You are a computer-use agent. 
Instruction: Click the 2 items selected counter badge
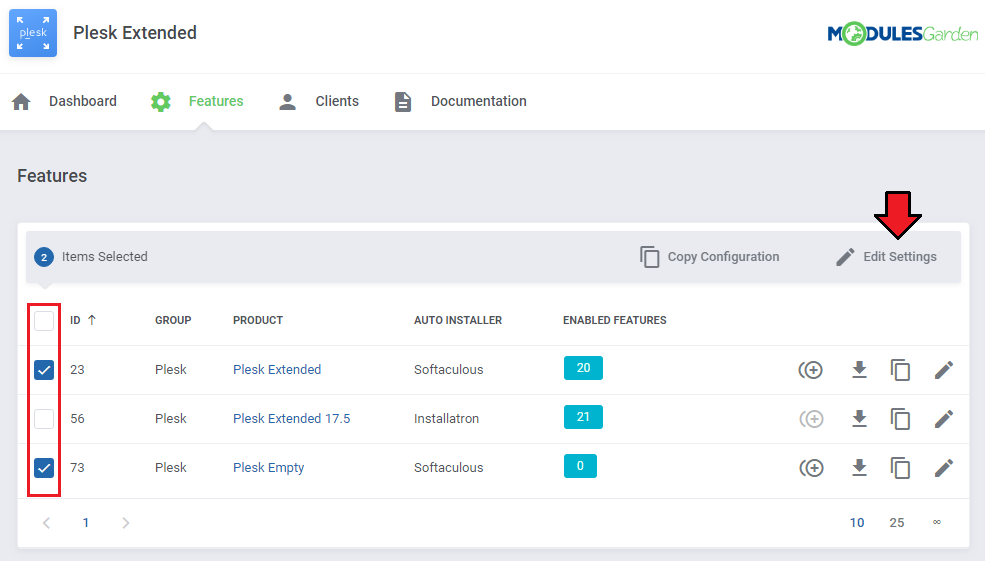coord(44,257)
